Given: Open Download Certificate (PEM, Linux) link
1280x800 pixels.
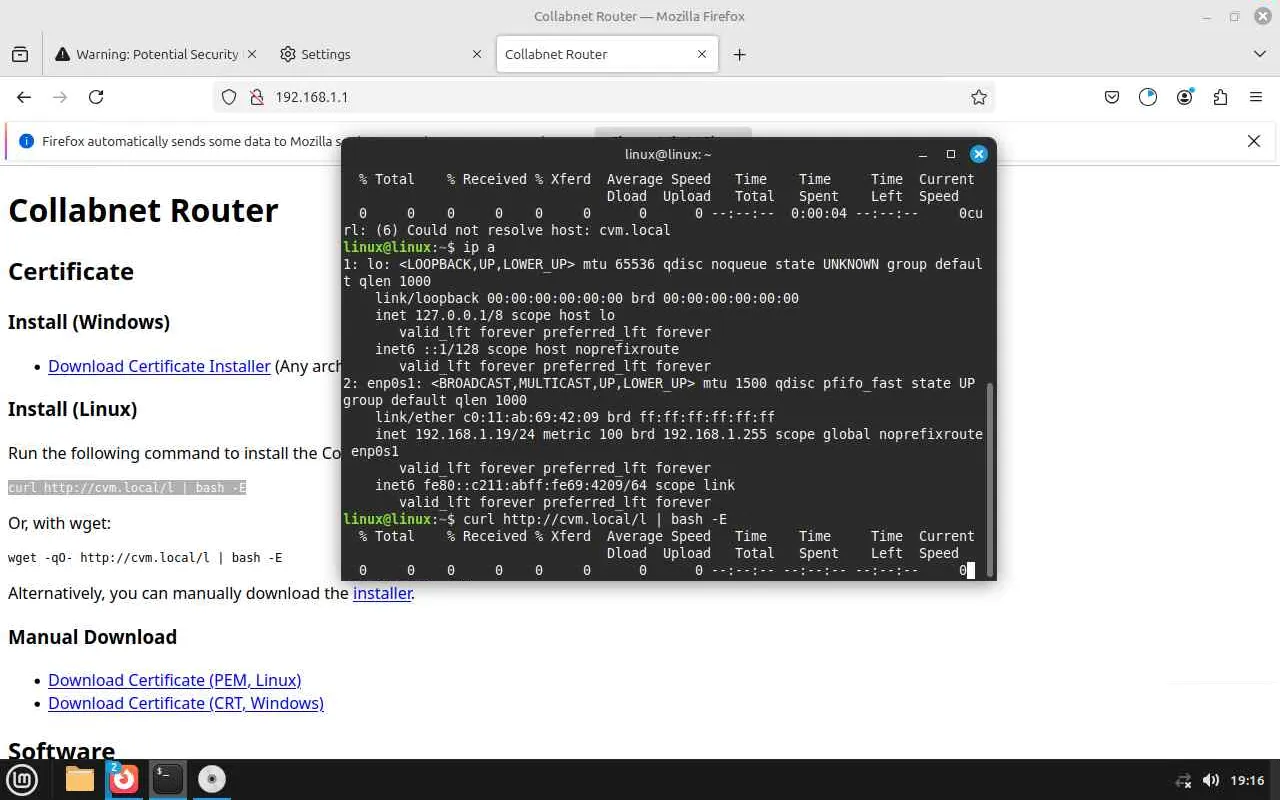Looking at the screenshot, I should click(174, 680).
